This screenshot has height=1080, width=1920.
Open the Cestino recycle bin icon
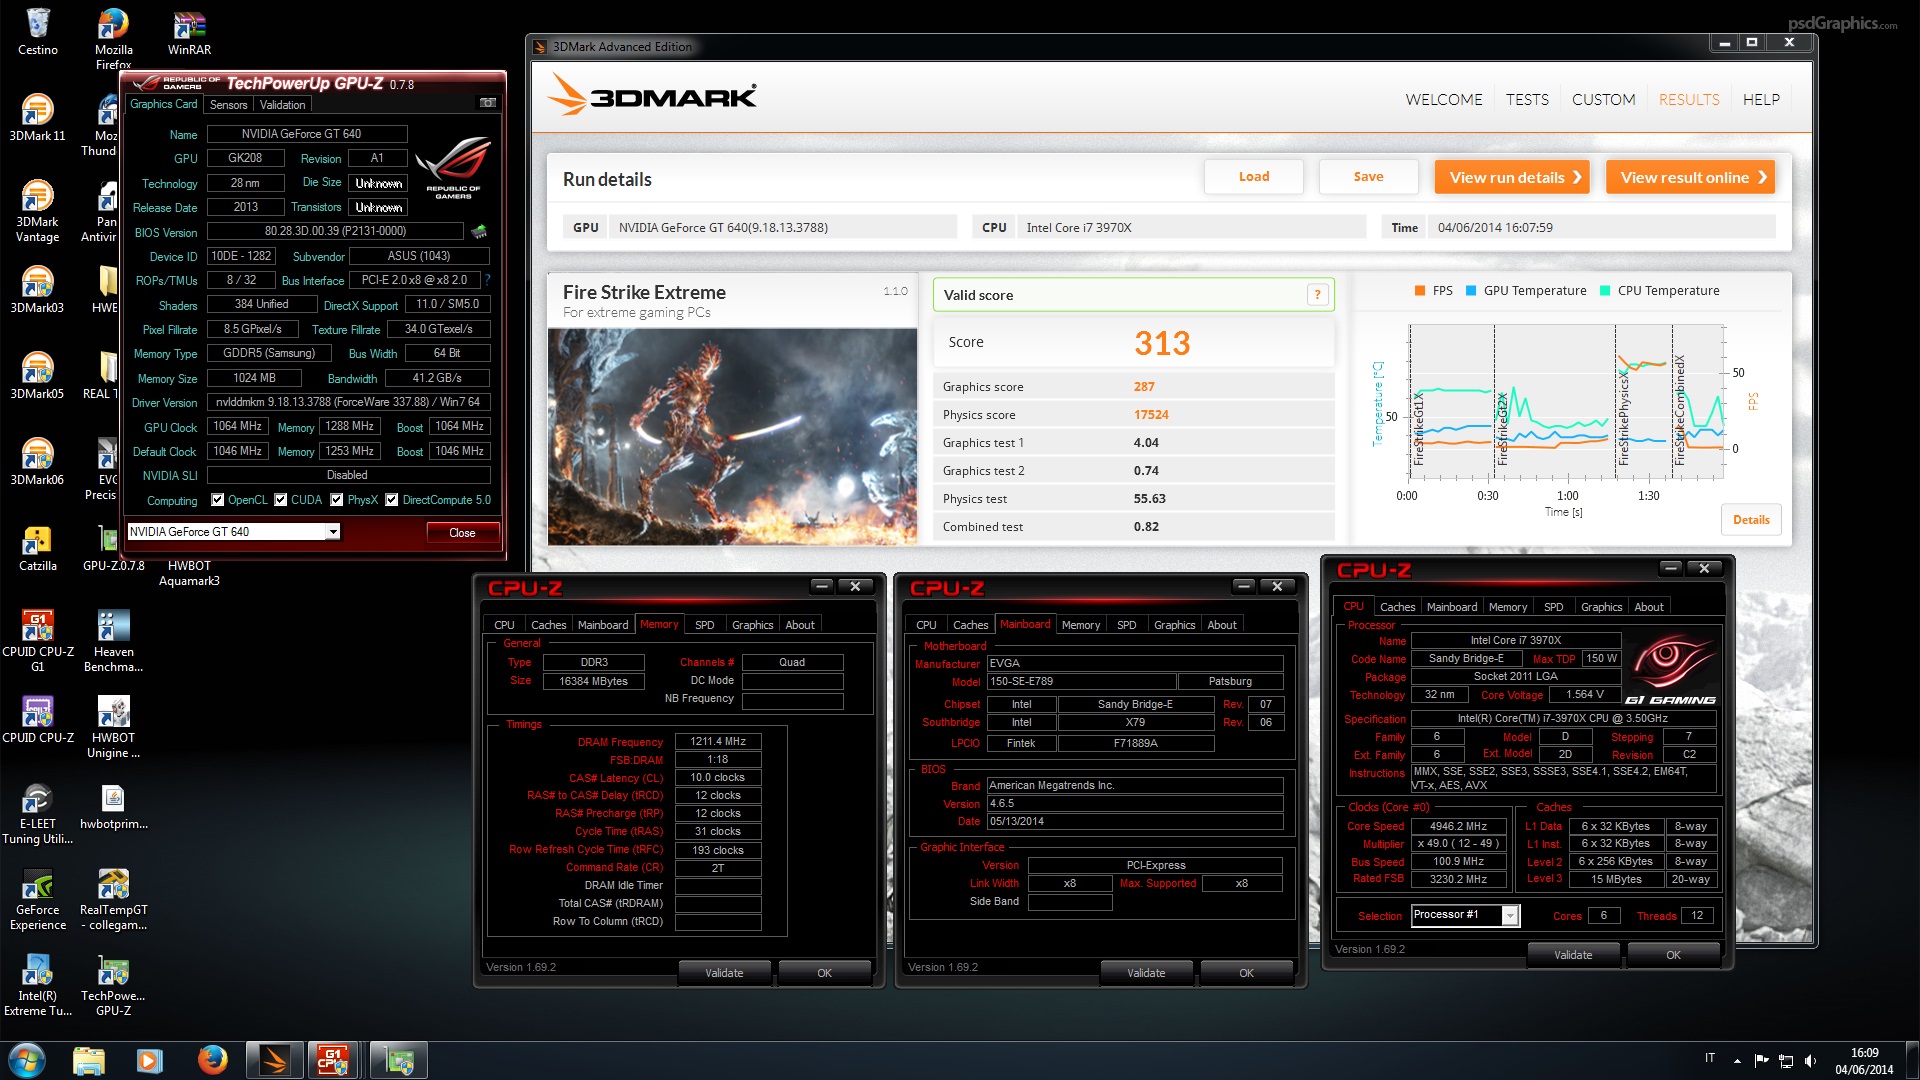coord(38,32)
